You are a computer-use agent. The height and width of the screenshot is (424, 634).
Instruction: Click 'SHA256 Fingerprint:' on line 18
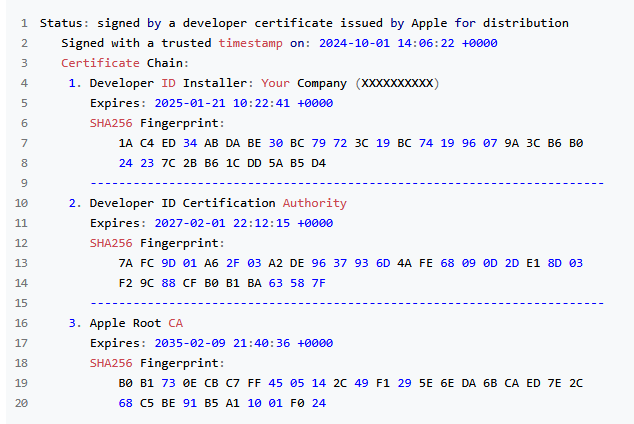(x=157, y=363)
